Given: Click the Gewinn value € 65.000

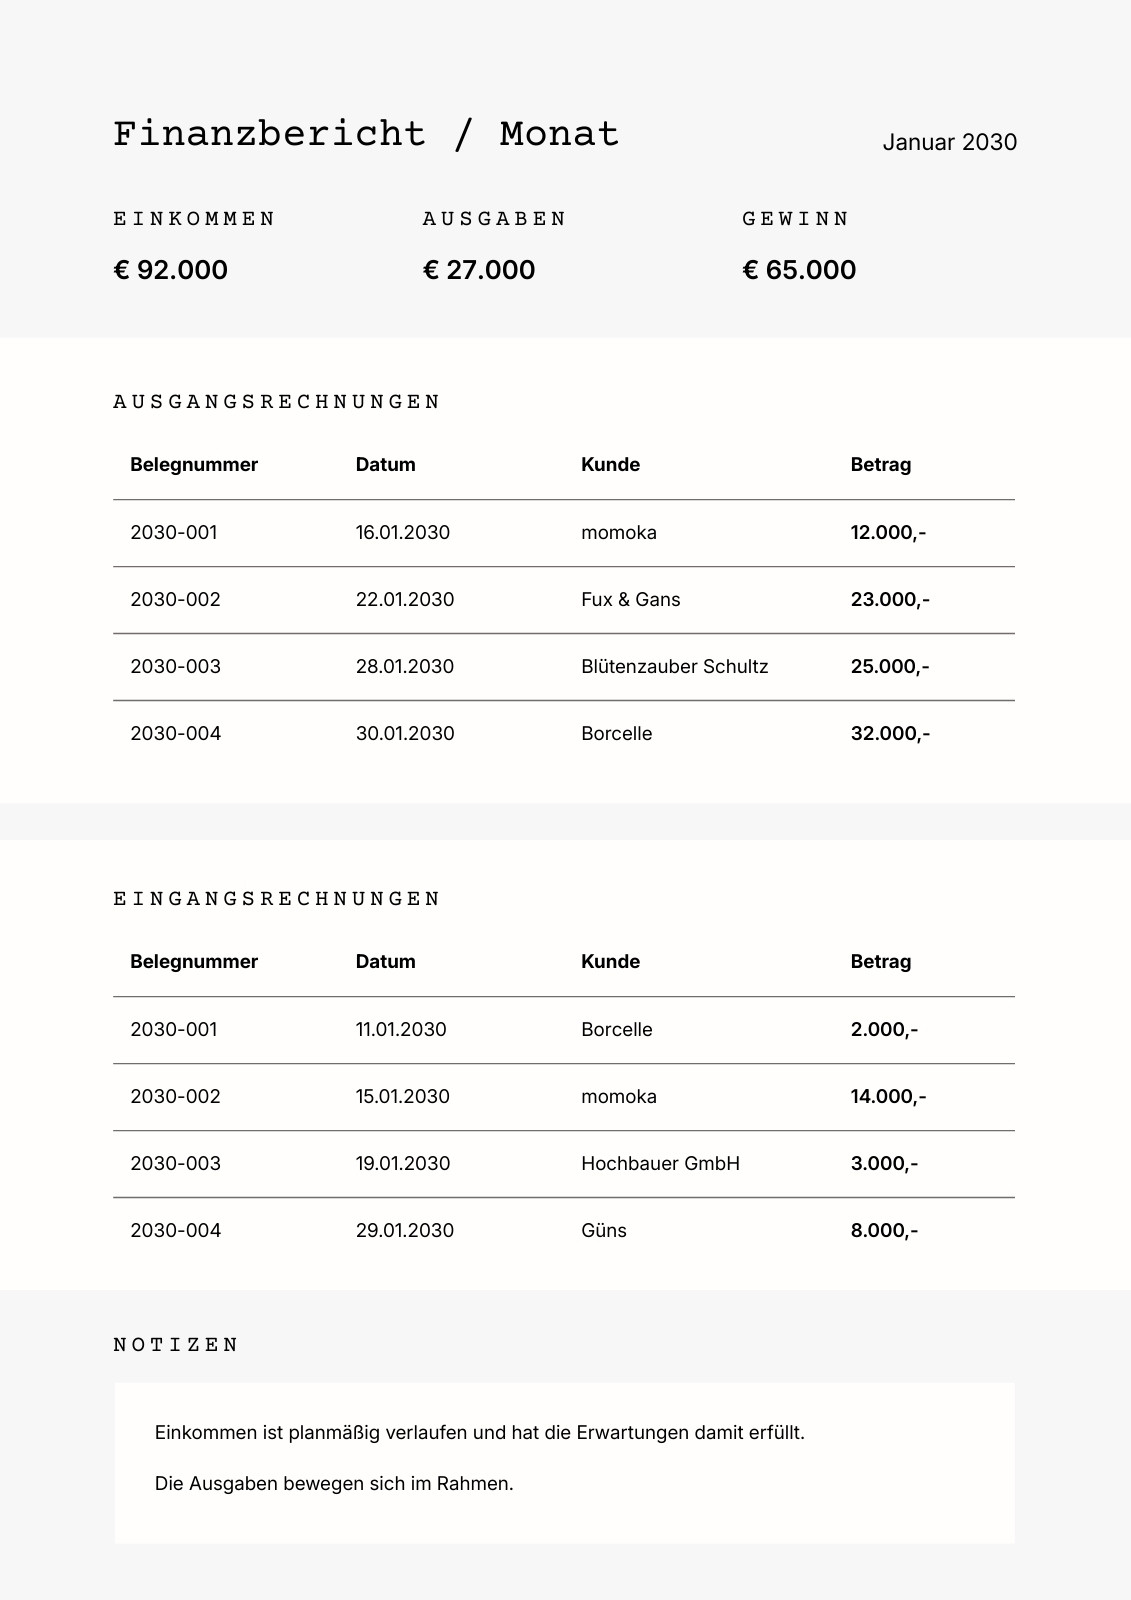Looking at the screenshot, I should (x=799, y=270).
